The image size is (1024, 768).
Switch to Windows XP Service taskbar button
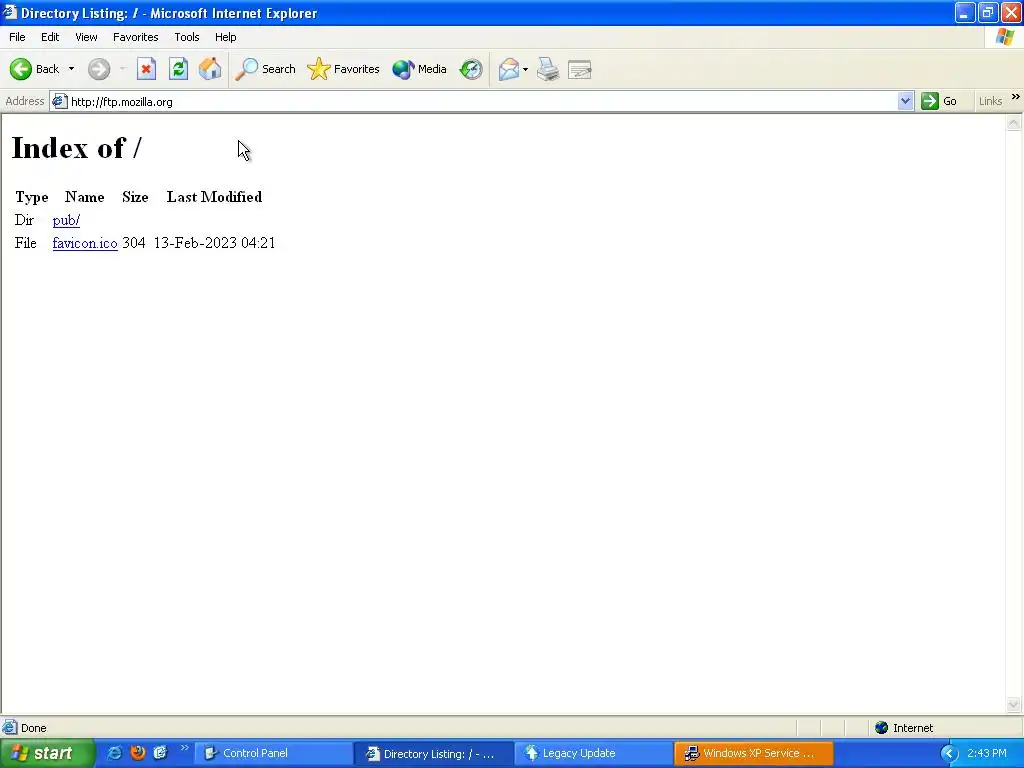pyautogui.click(x=754, y=754)
